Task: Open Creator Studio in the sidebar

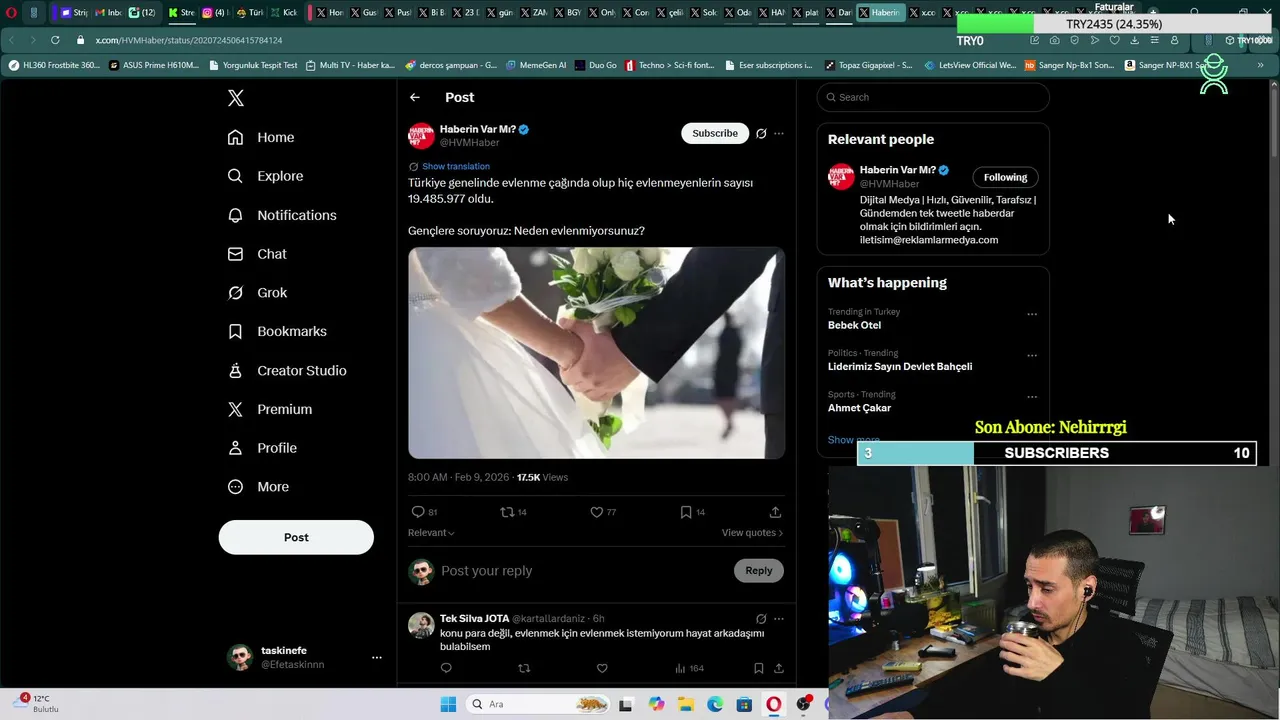Action: coord(287,370)
